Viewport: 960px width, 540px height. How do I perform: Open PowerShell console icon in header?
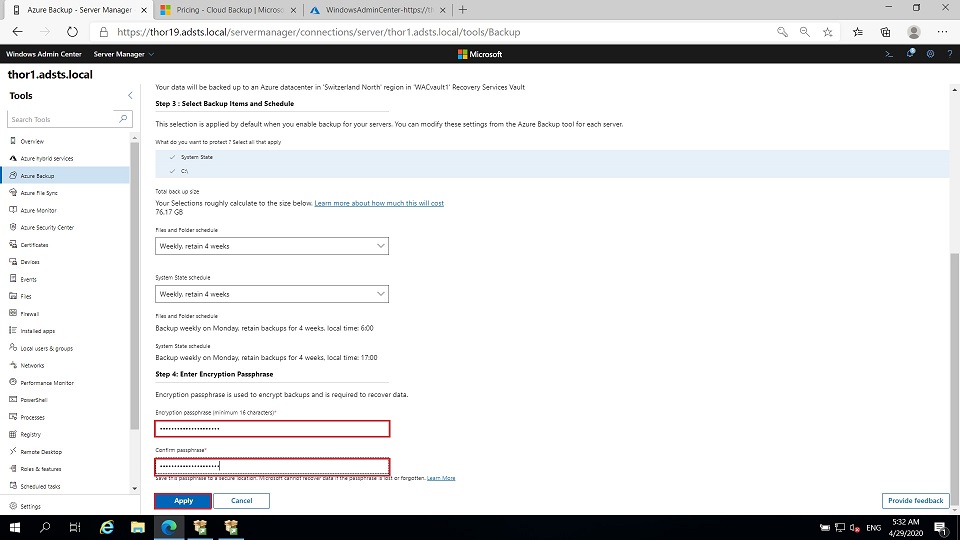point(889,54)
